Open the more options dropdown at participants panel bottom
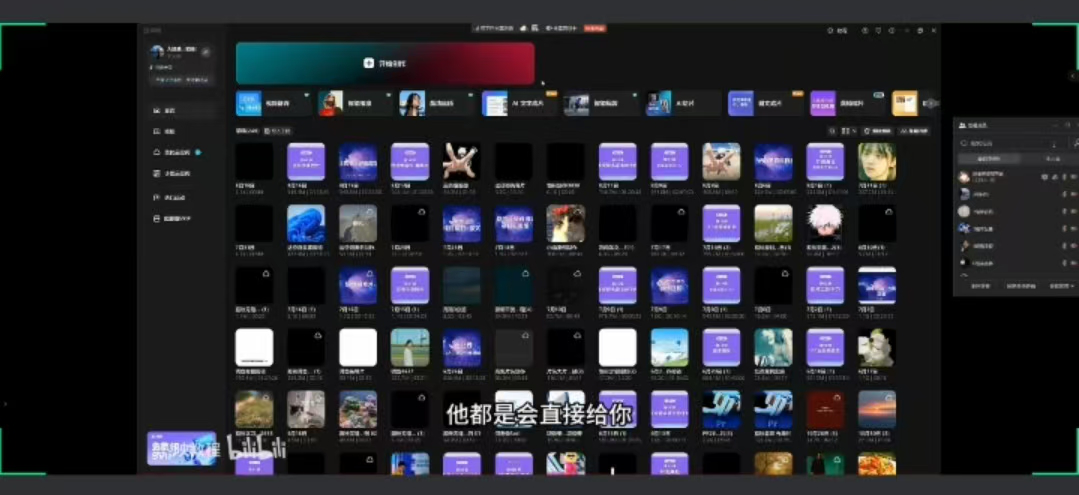This screenshot has width=1079, height=495. point(1061,286)
